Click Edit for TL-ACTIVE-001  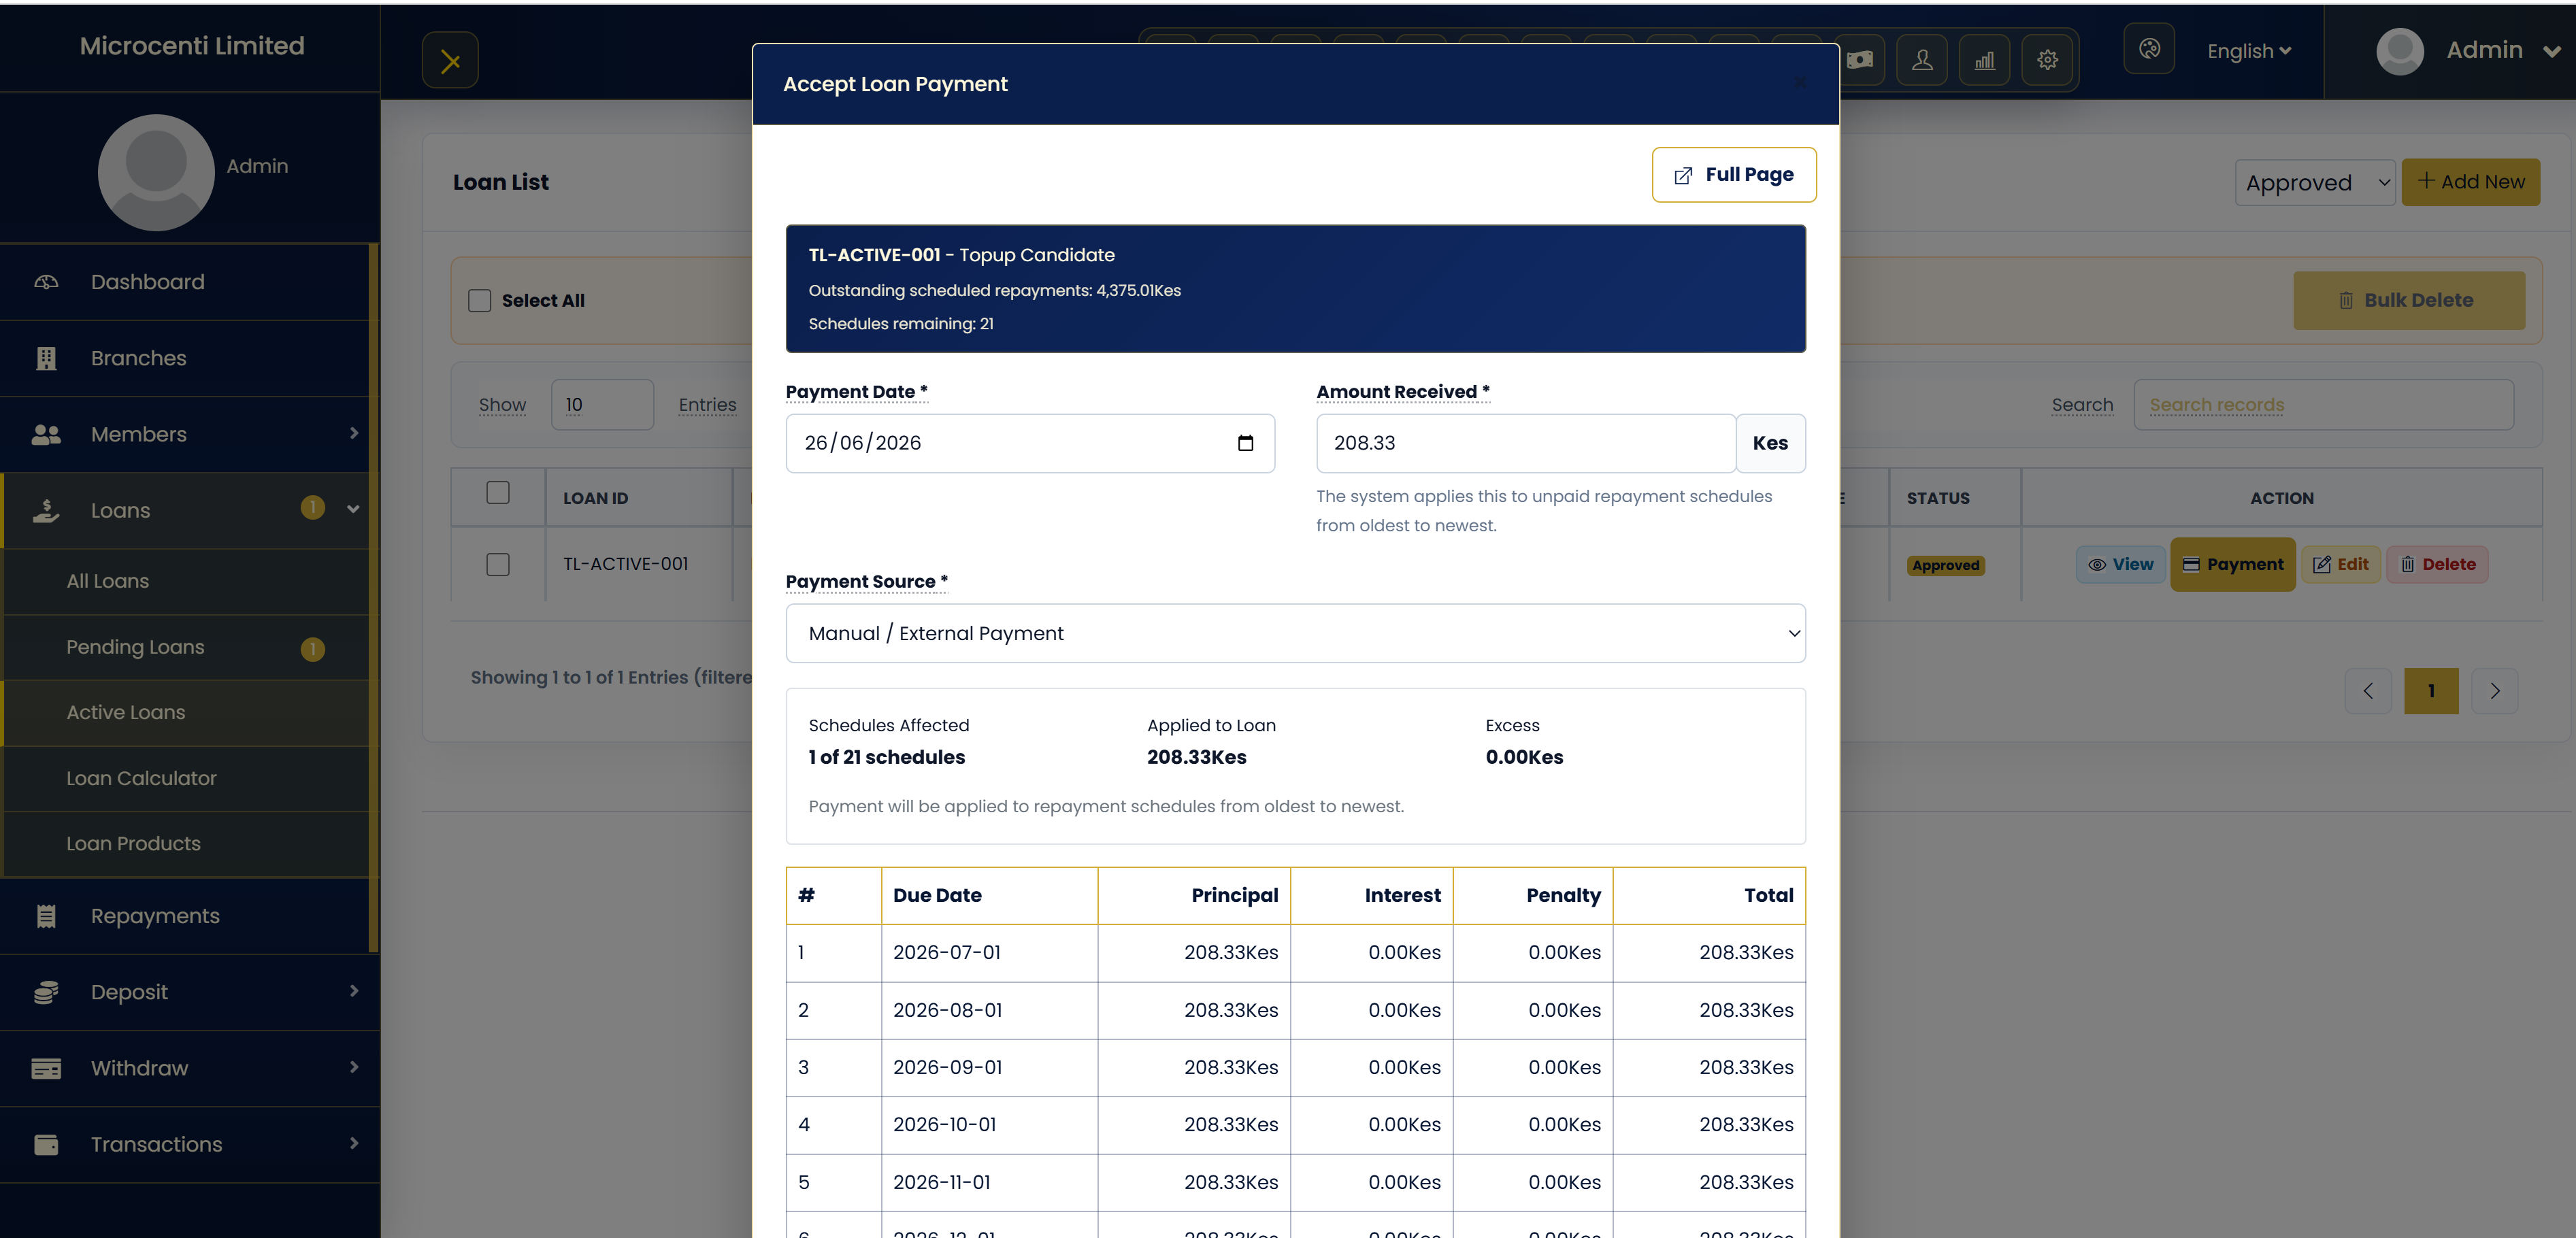pyautogui.click(x=2340, y=565)
